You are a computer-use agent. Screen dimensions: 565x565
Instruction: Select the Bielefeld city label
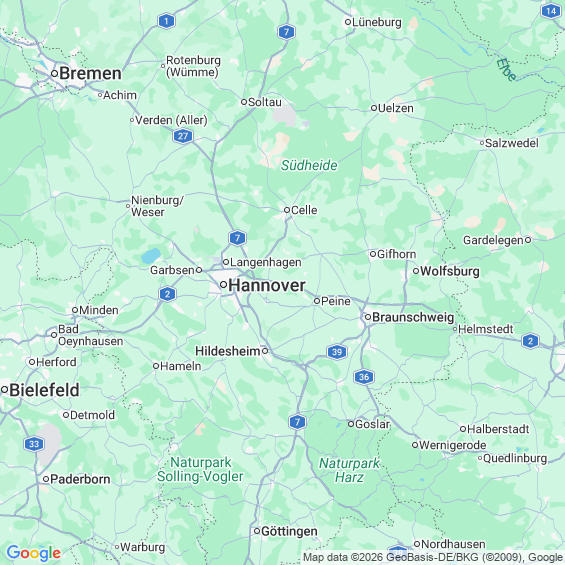pos(44,390)
